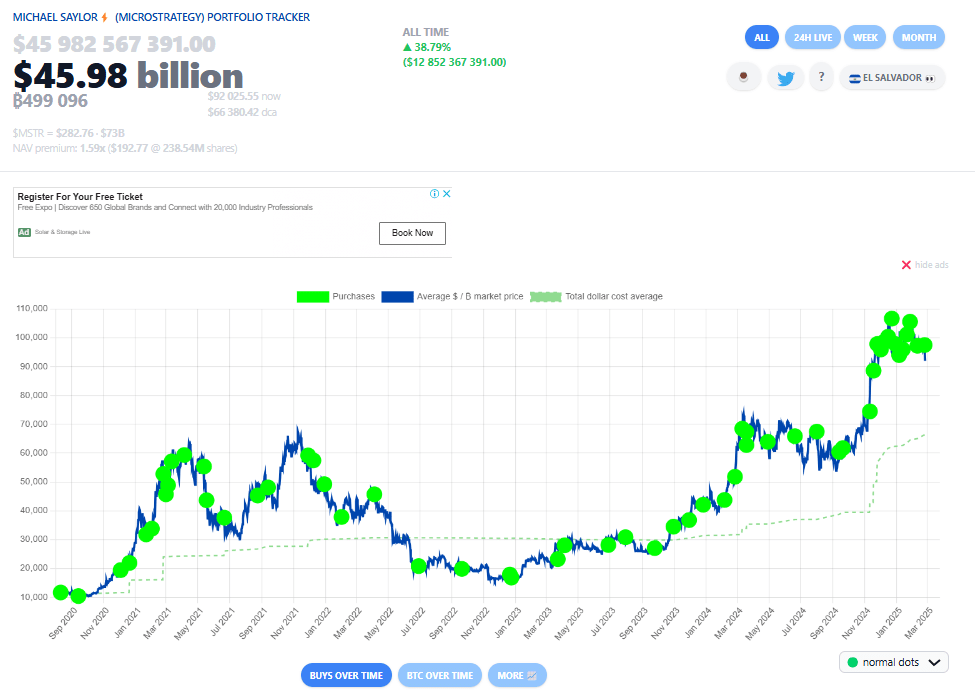Screen dimensions: 975x697
Task: Show the BUYS OVER TIME chart
Action: [x=346, y=675]
